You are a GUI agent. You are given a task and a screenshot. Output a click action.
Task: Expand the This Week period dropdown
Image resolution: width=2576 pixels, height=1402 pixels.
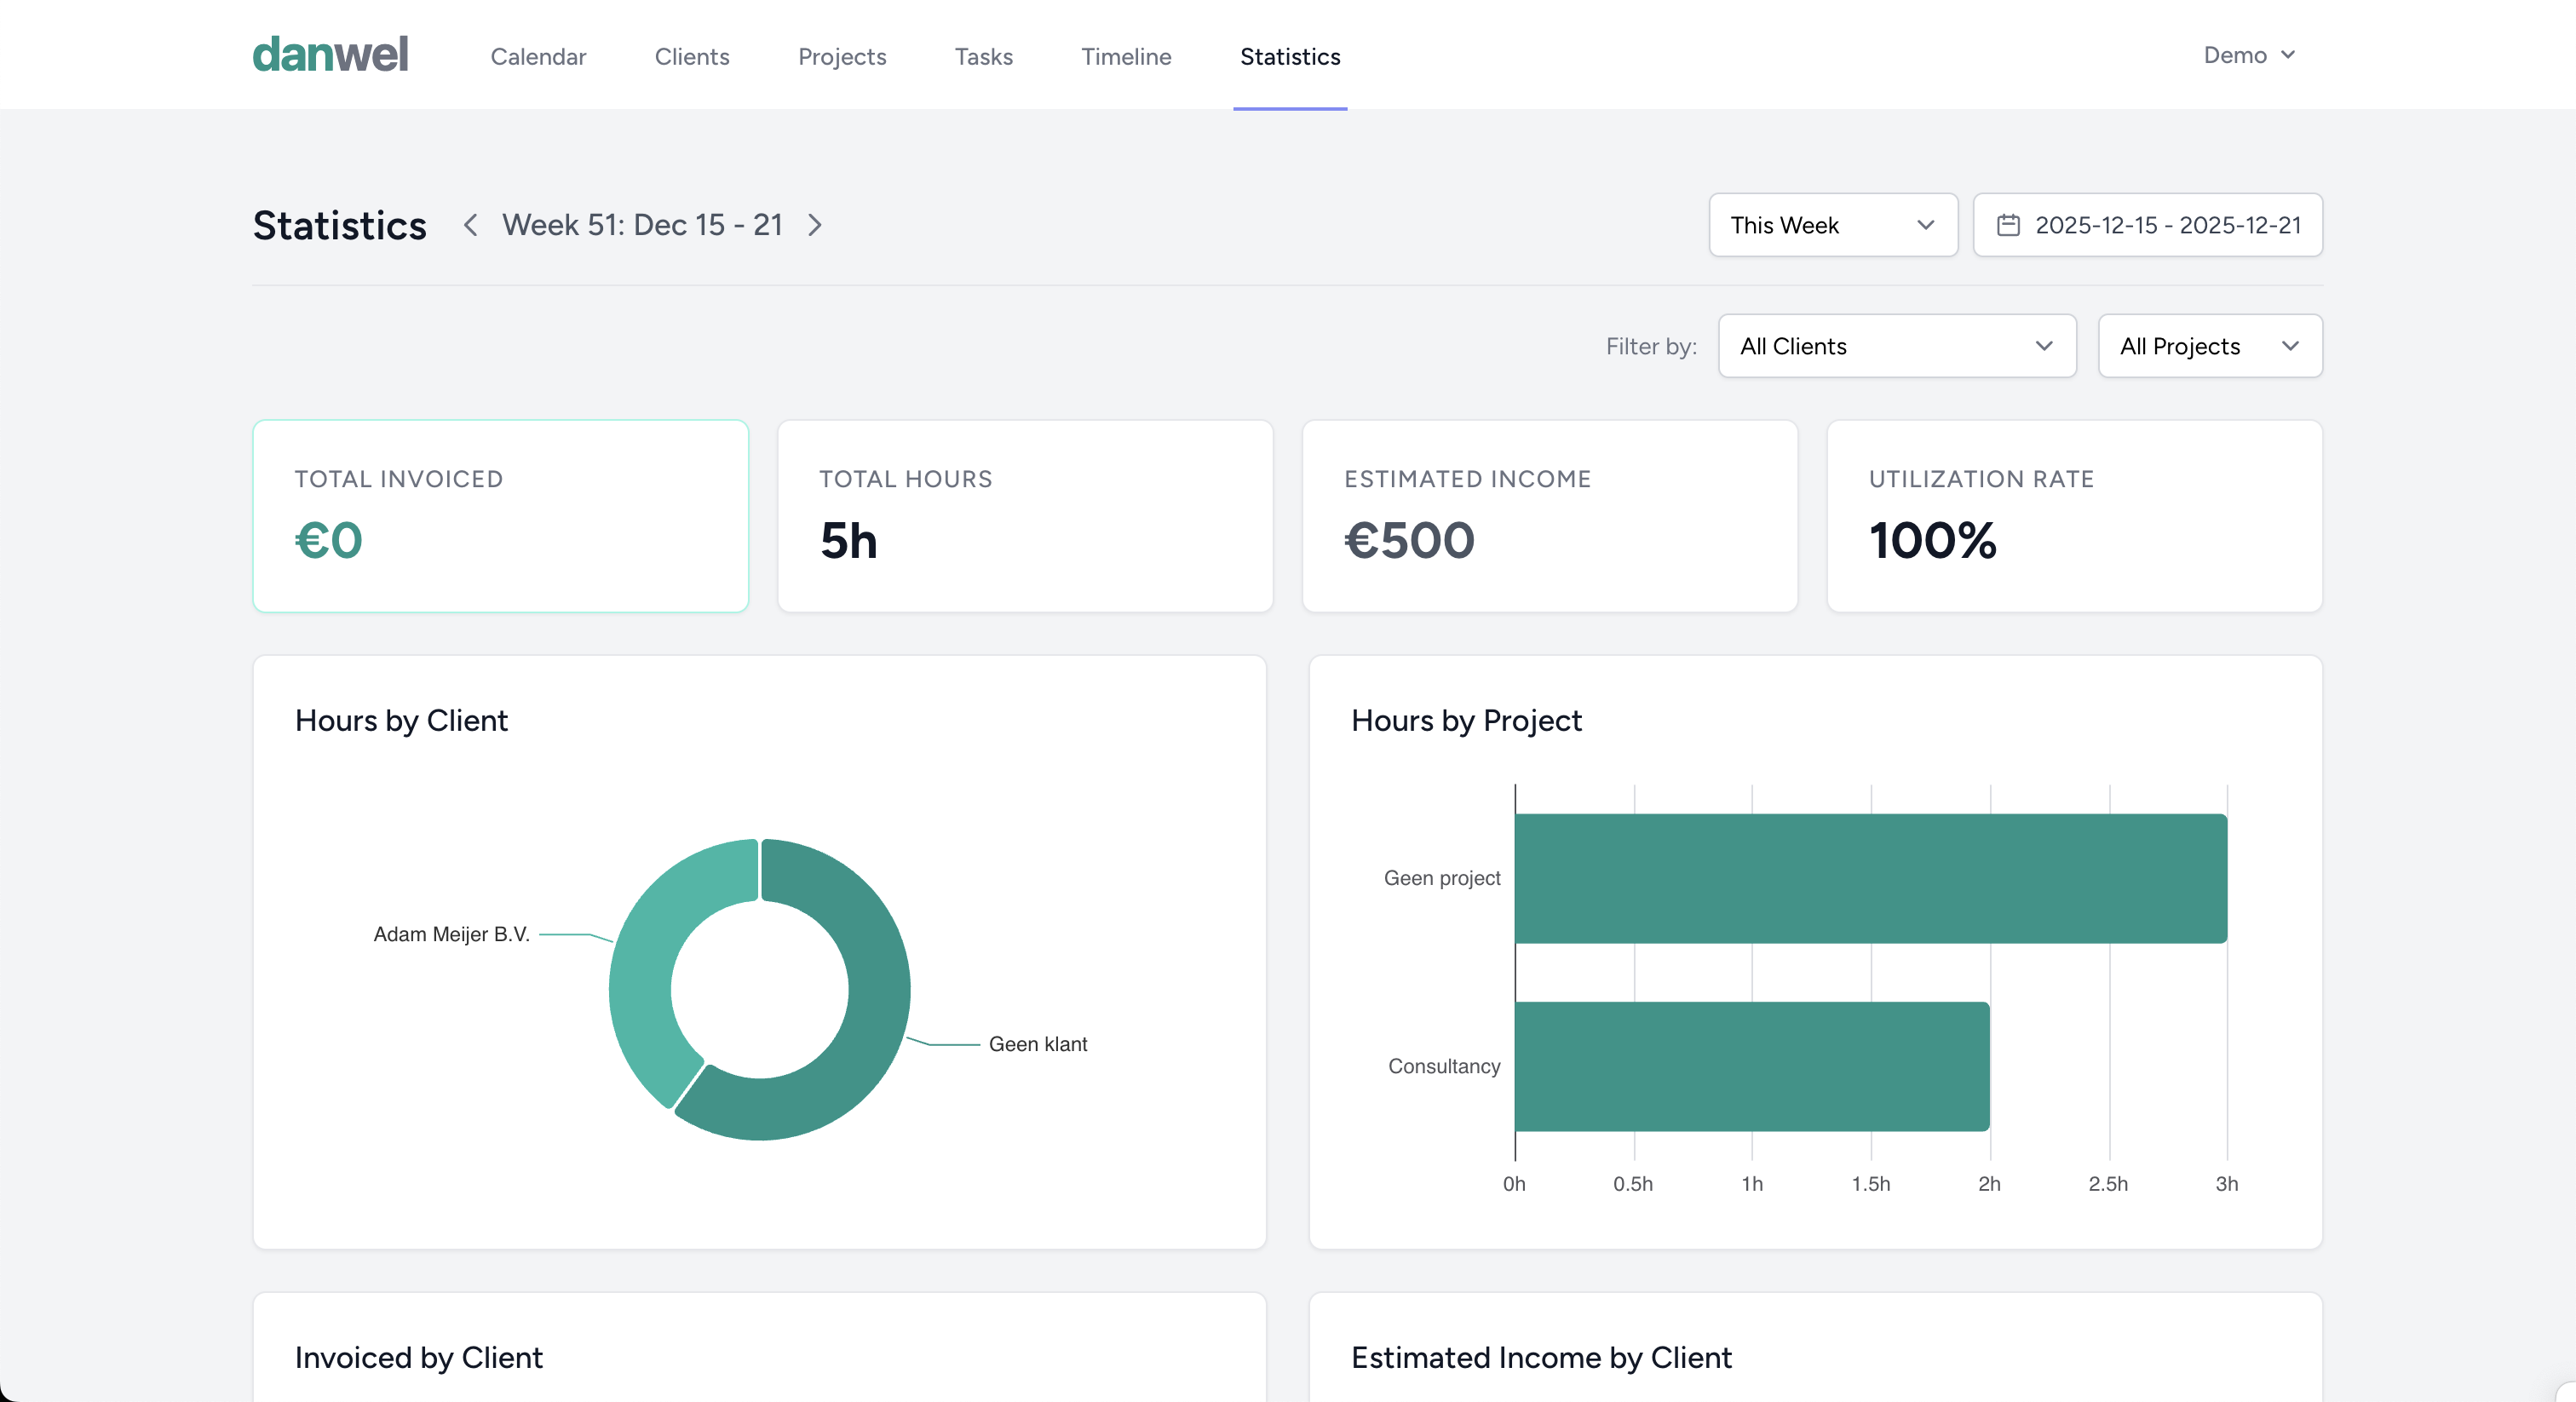tap(1832, 225)
